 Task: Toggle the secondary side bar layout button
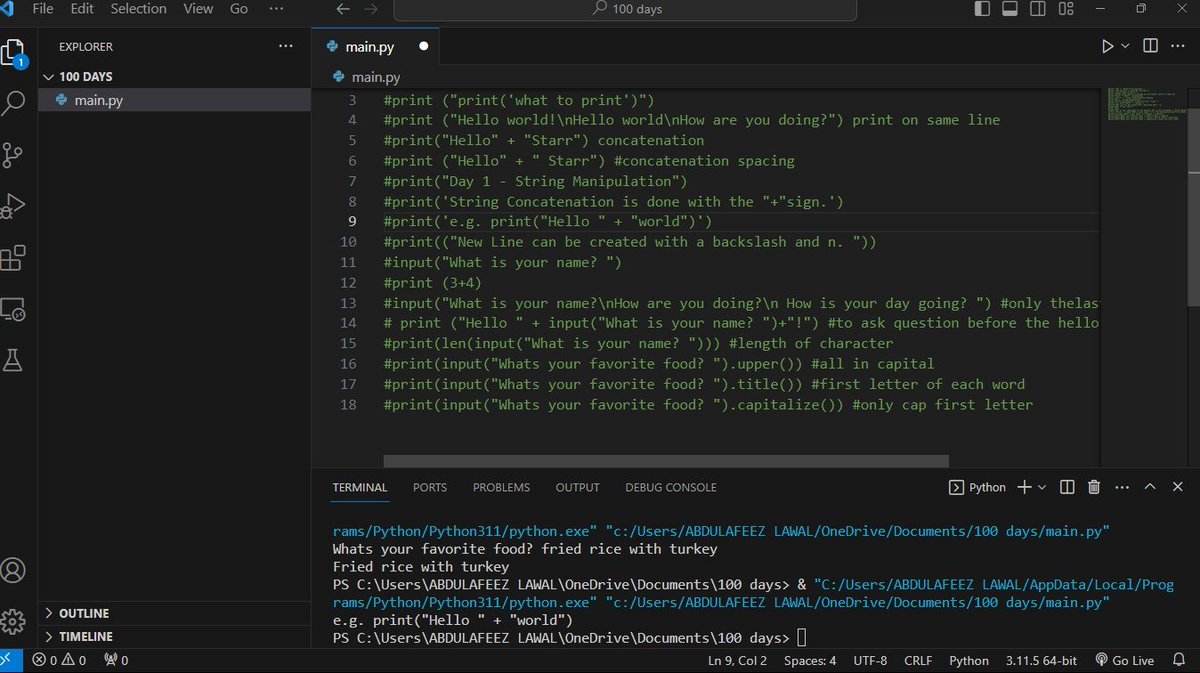point(1038,9)
